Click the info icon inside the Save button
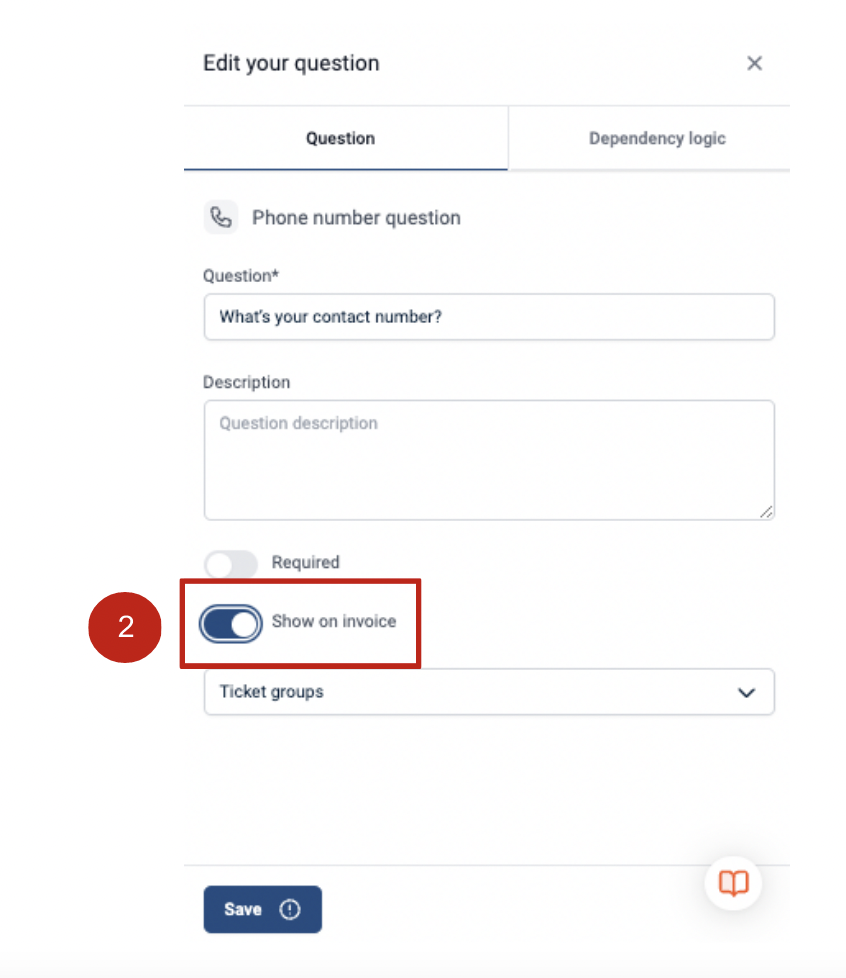The width and height of the screenshot is (846, 978). click(x=289, y=909)
